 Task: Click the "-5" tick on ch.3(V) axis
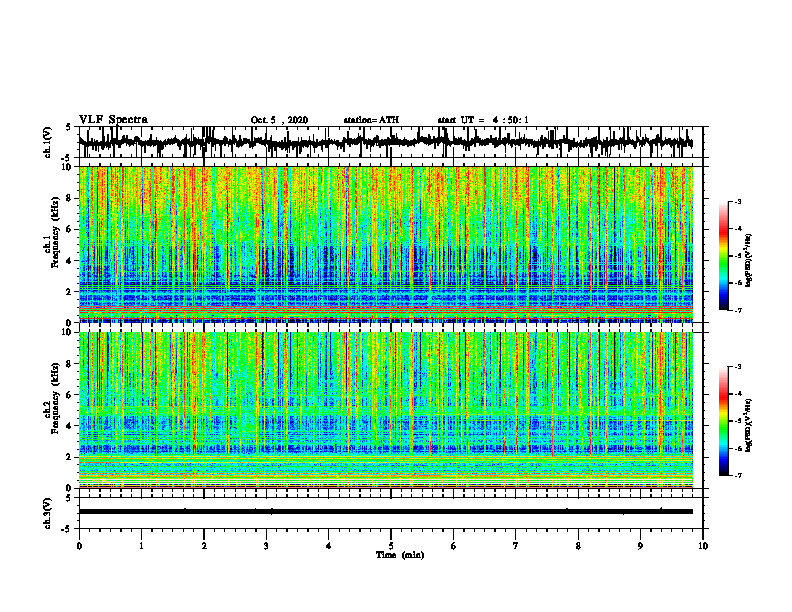click(x=67, y=529)
